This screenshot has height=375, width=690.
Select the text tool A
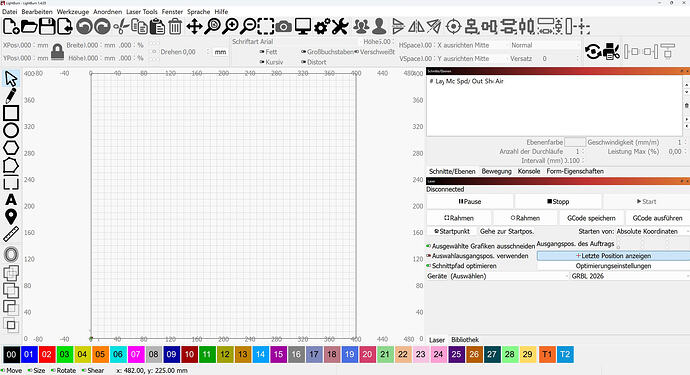tap(11, 200)
